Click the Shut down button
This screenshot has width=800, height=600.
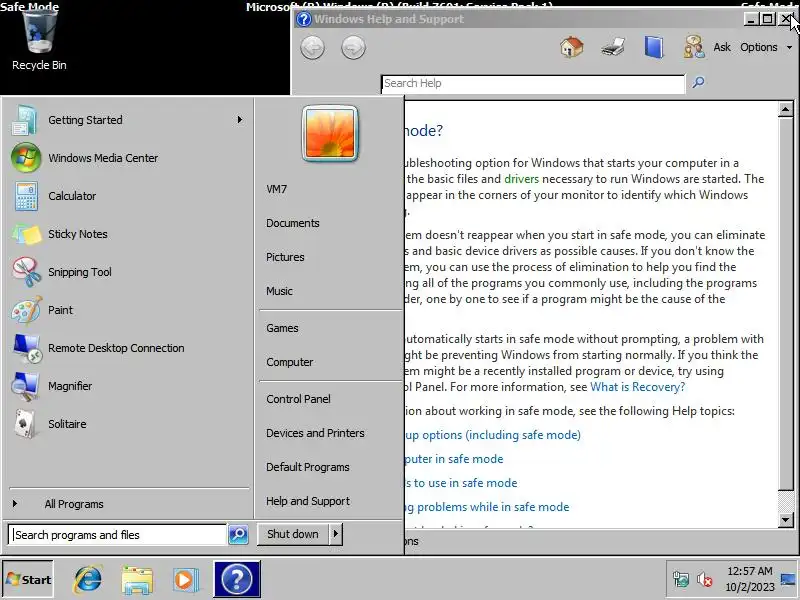[293, 534]
